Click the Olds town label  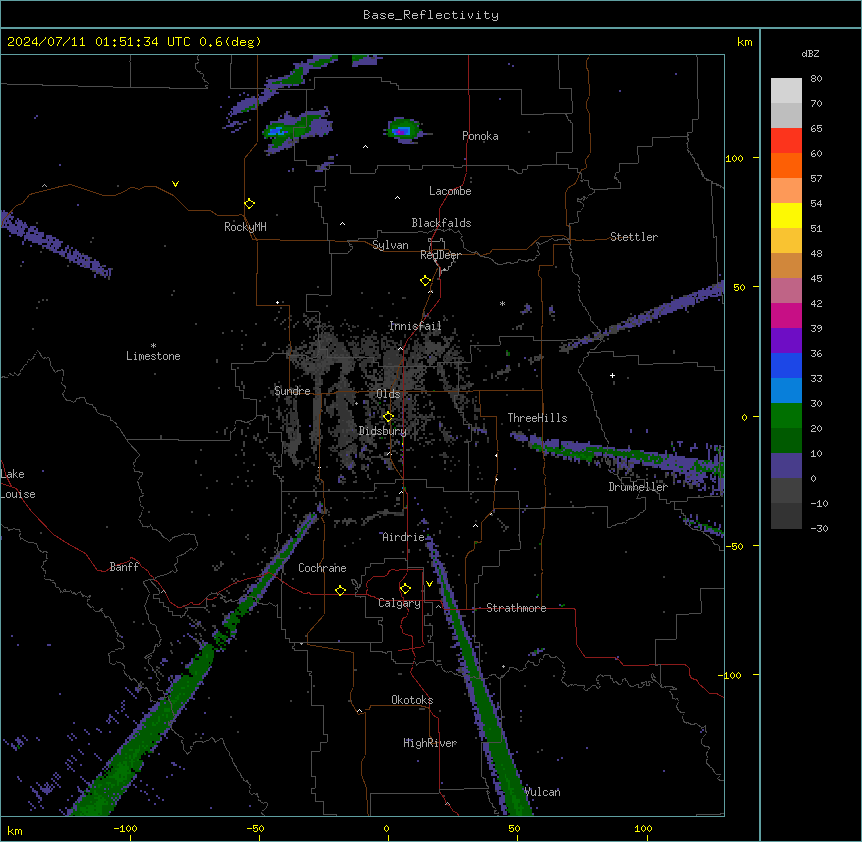388,394
